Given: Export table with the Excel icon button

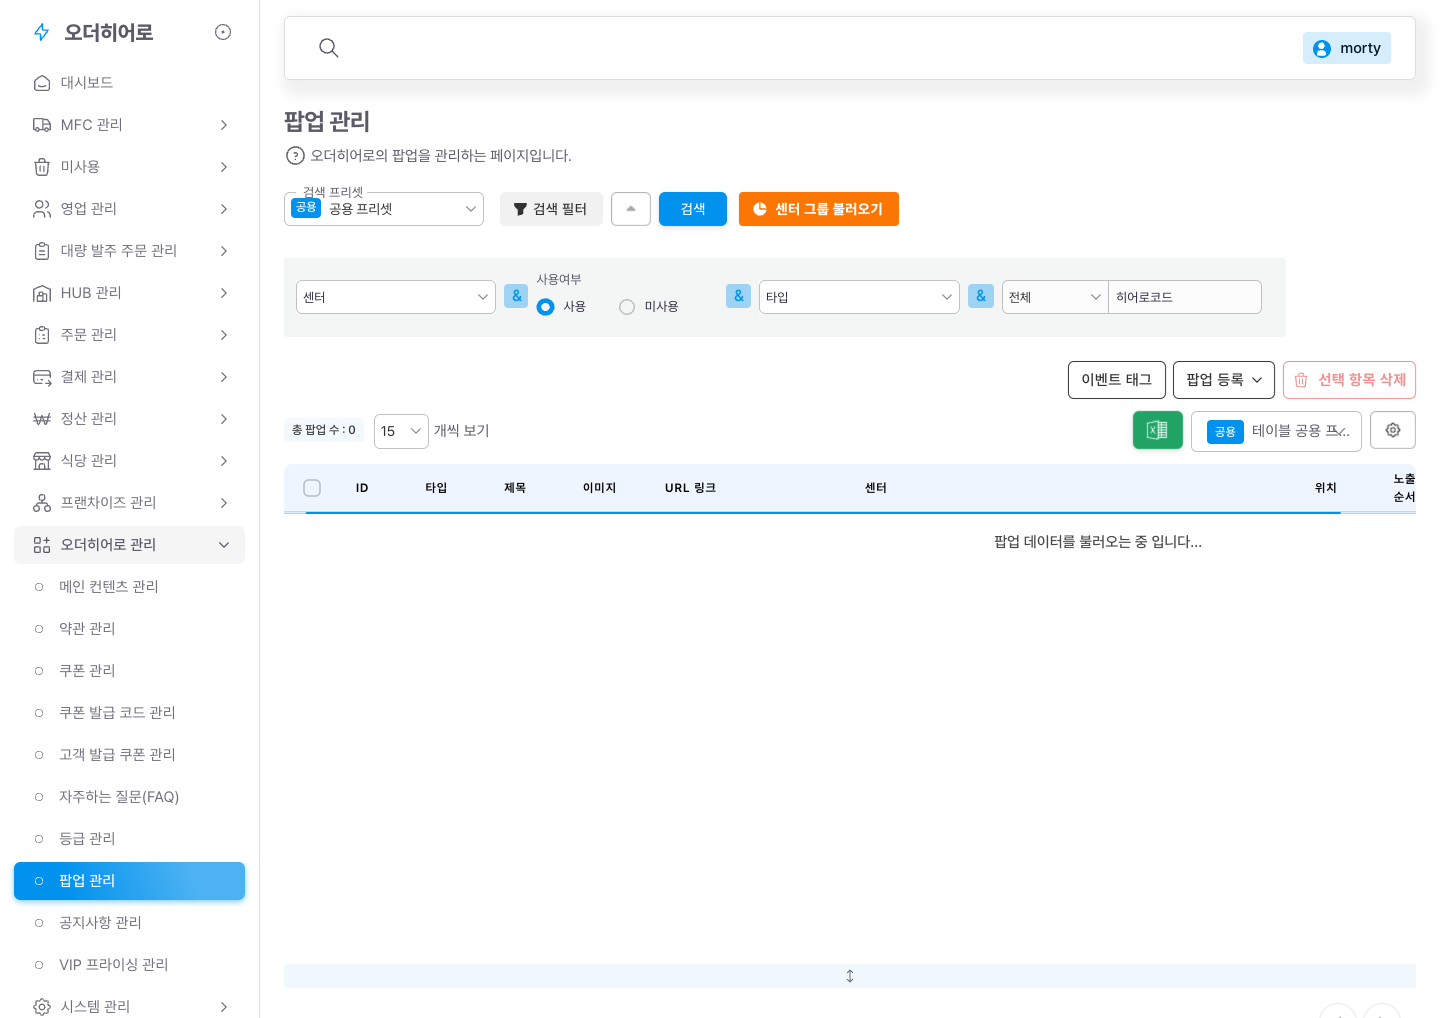Looking at the screenshot, I should coord(1158,430).
